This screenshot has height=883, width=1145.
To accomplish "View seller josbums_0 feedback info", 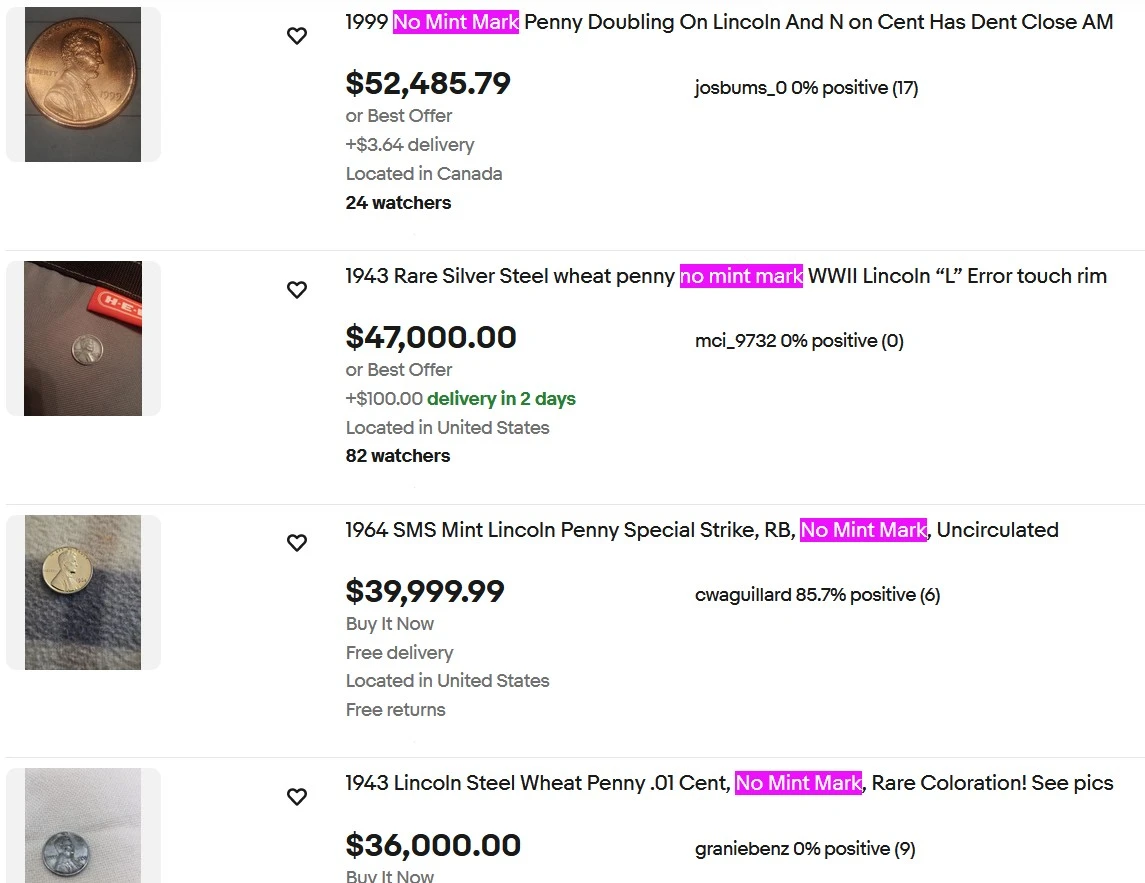I will tap(806, 88).
